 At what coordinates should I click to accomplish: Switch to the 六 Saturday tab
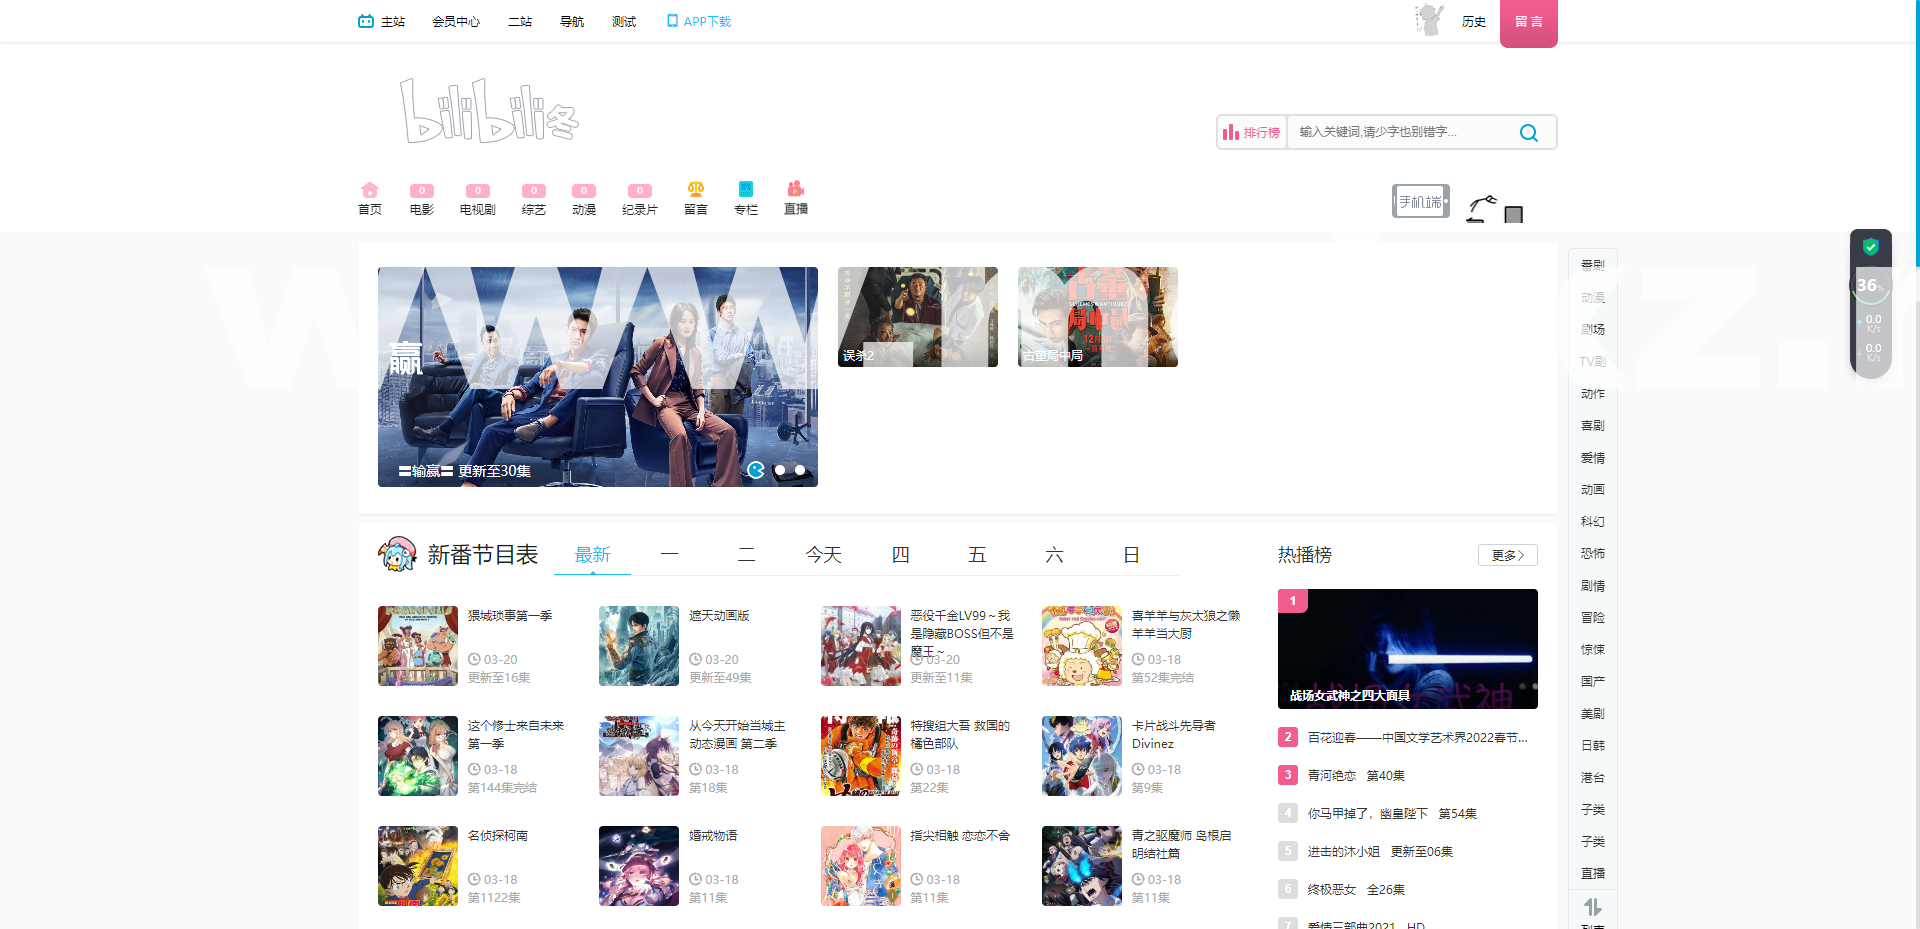(x=1055, y=555)
